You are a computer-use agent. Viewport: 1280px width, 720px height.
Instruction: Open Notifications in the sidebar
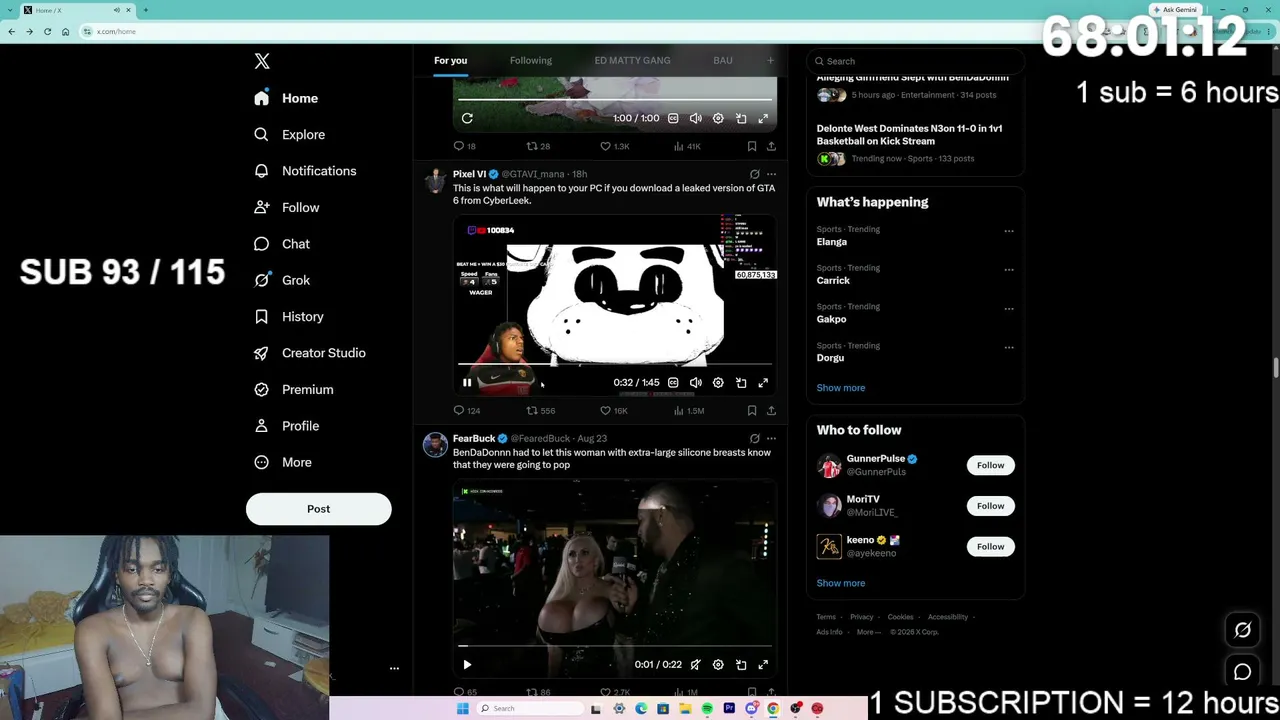[305, 171]
